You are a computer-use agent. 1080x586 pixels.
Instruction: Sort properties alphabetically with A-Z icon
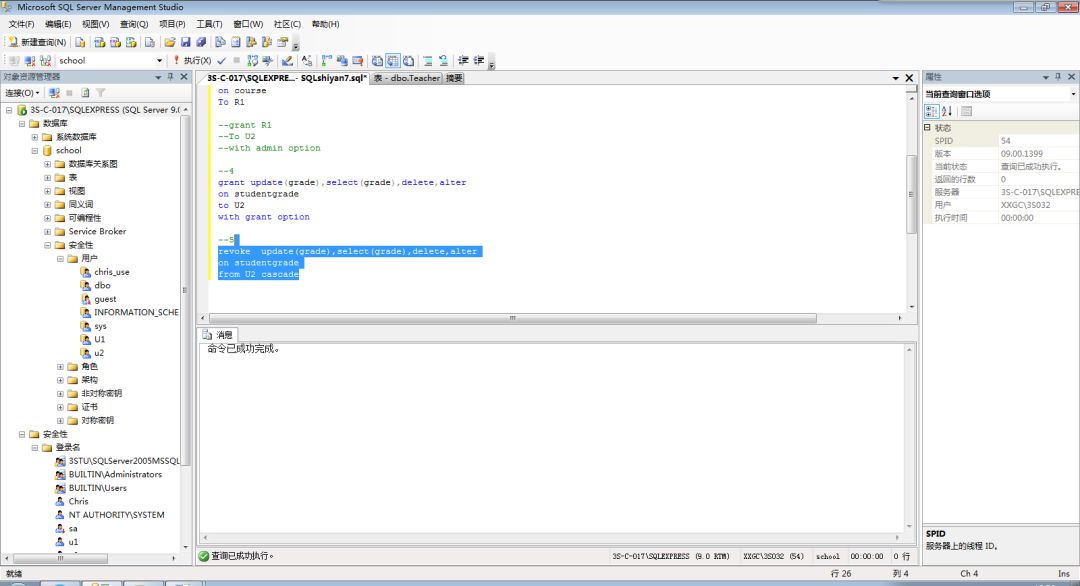[x=947, y=111]
